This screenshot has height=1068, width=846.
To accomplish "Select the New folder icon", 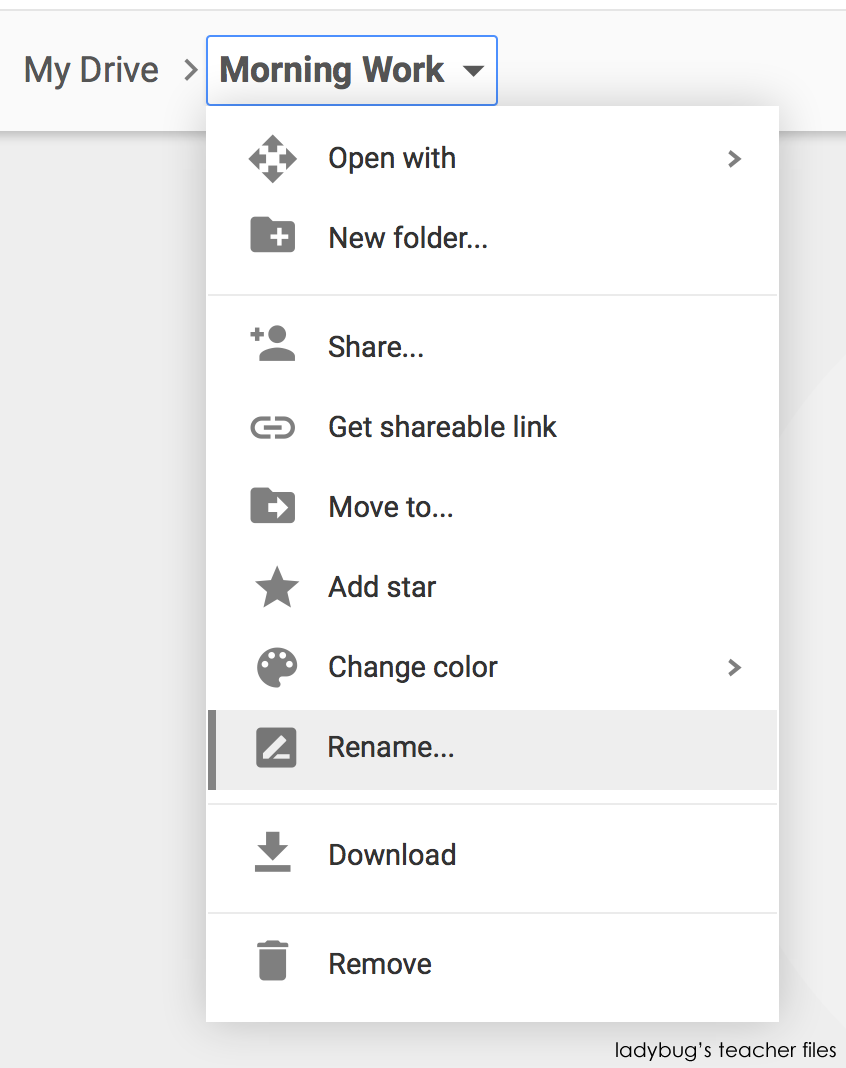I will (x=272, y=238).
